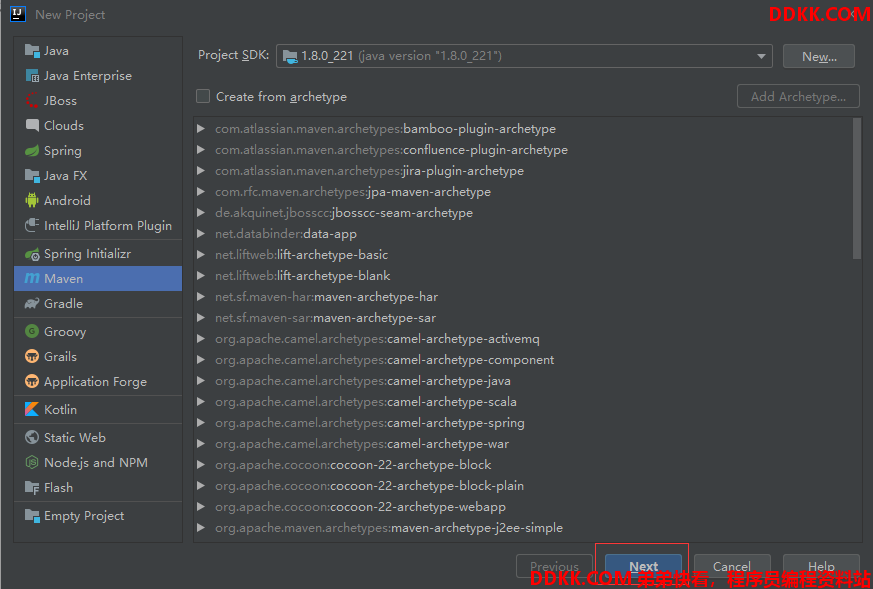Select the camel-archetype-spring row
The width and height of the screenshot is (873, 589).
(523, 423)
